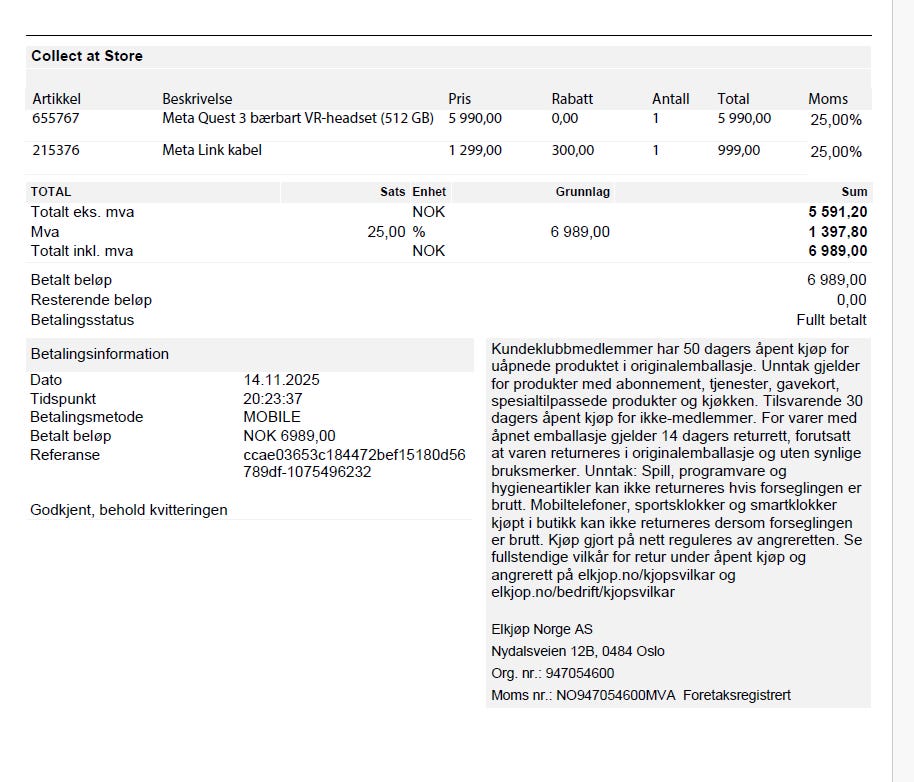The image size is (914, 782).
Task: Select the amount 'NOK 6989,00'
Action: [289, 436]
